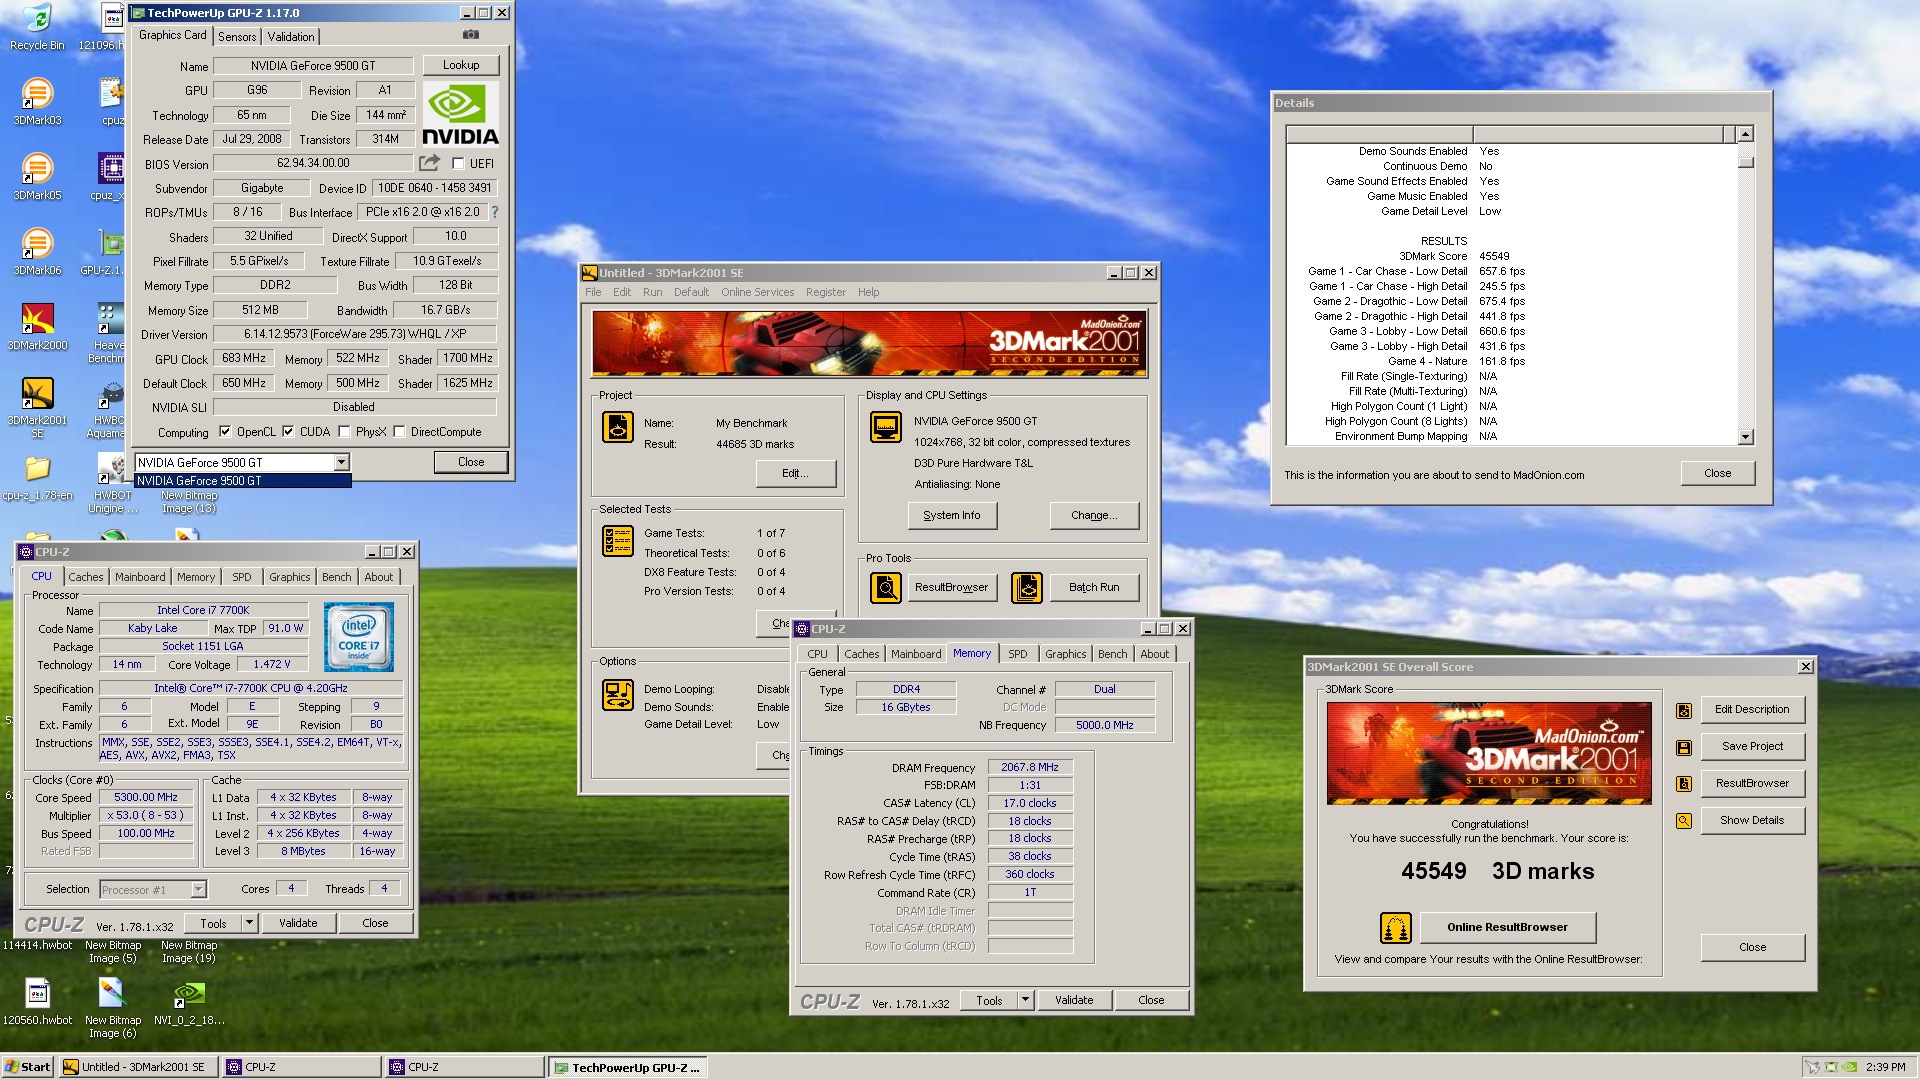Open the Run menu in 3DMark2001 SE
The height and width of the screenshot is (1080, 1920).
(652, 292)
